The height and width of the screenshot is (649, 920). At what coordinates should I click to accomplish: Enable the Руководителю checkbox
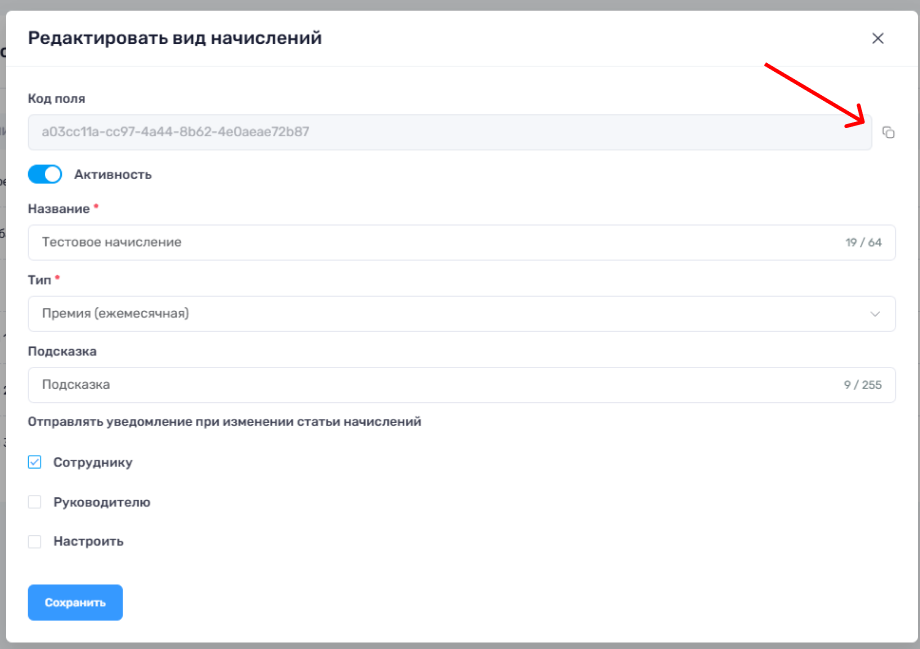pyautogui.click(x=35, y=502)
